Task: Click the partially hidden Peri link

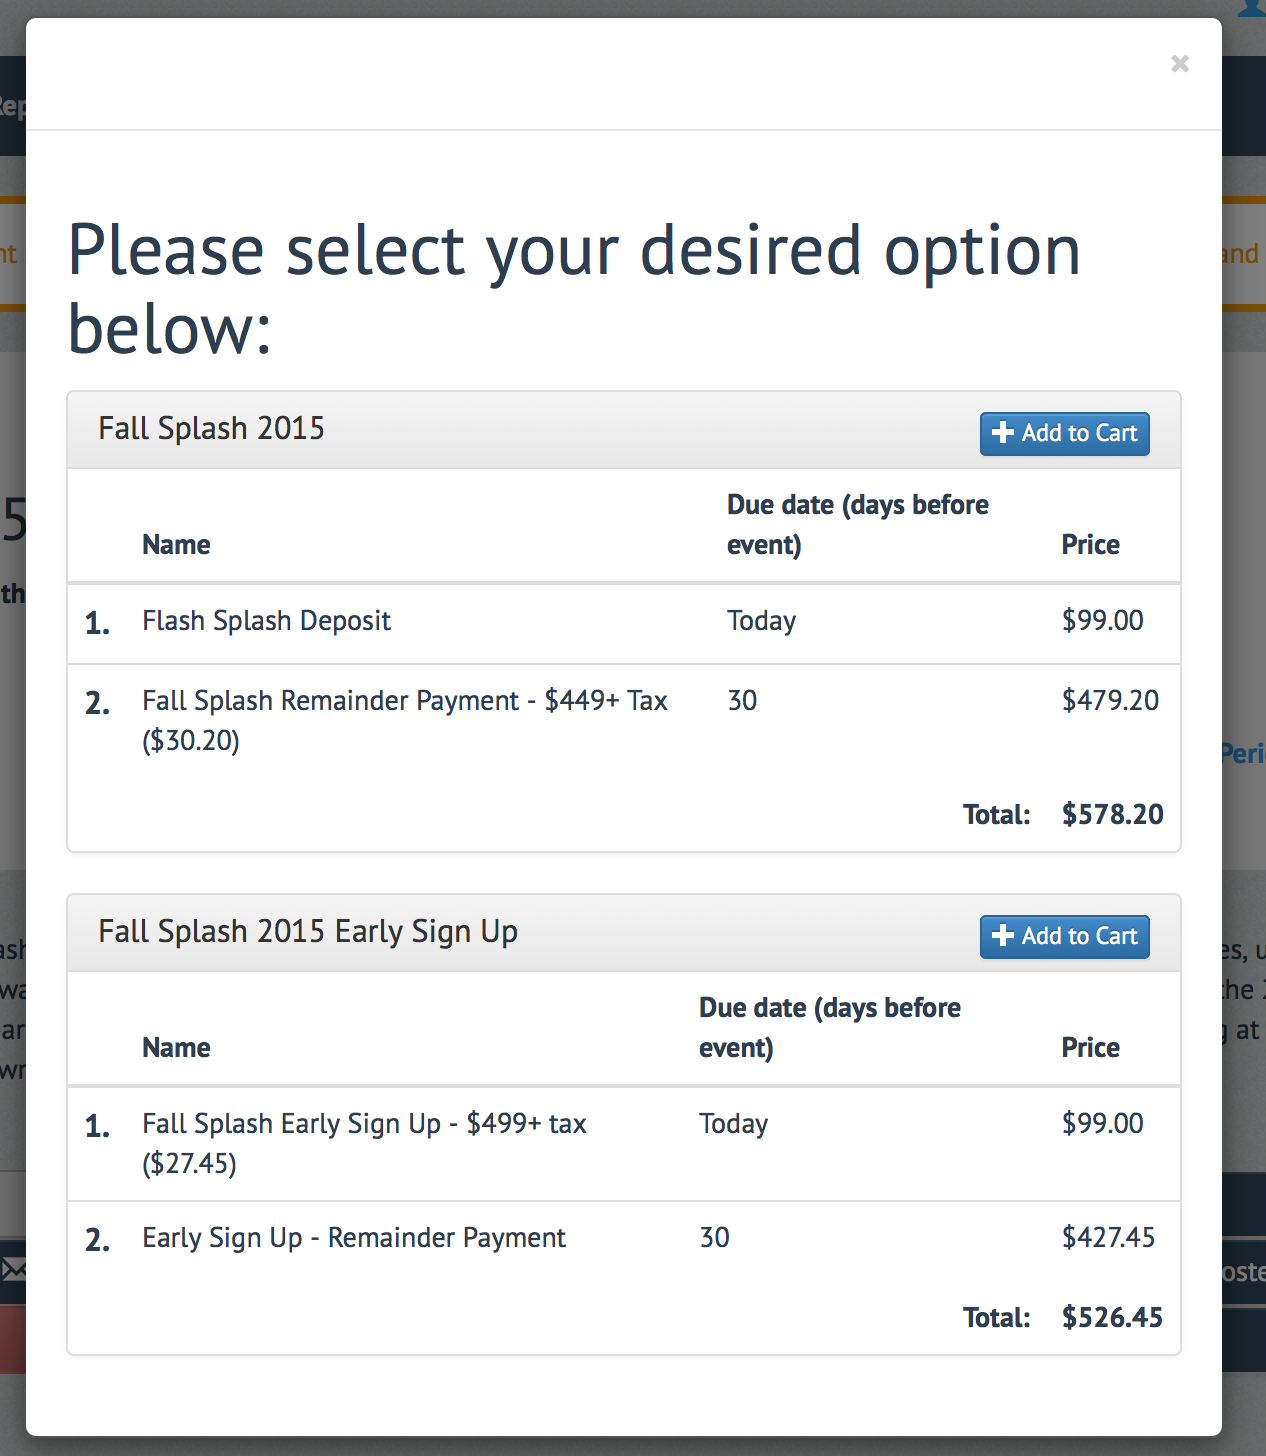Action: (1243, 754)
